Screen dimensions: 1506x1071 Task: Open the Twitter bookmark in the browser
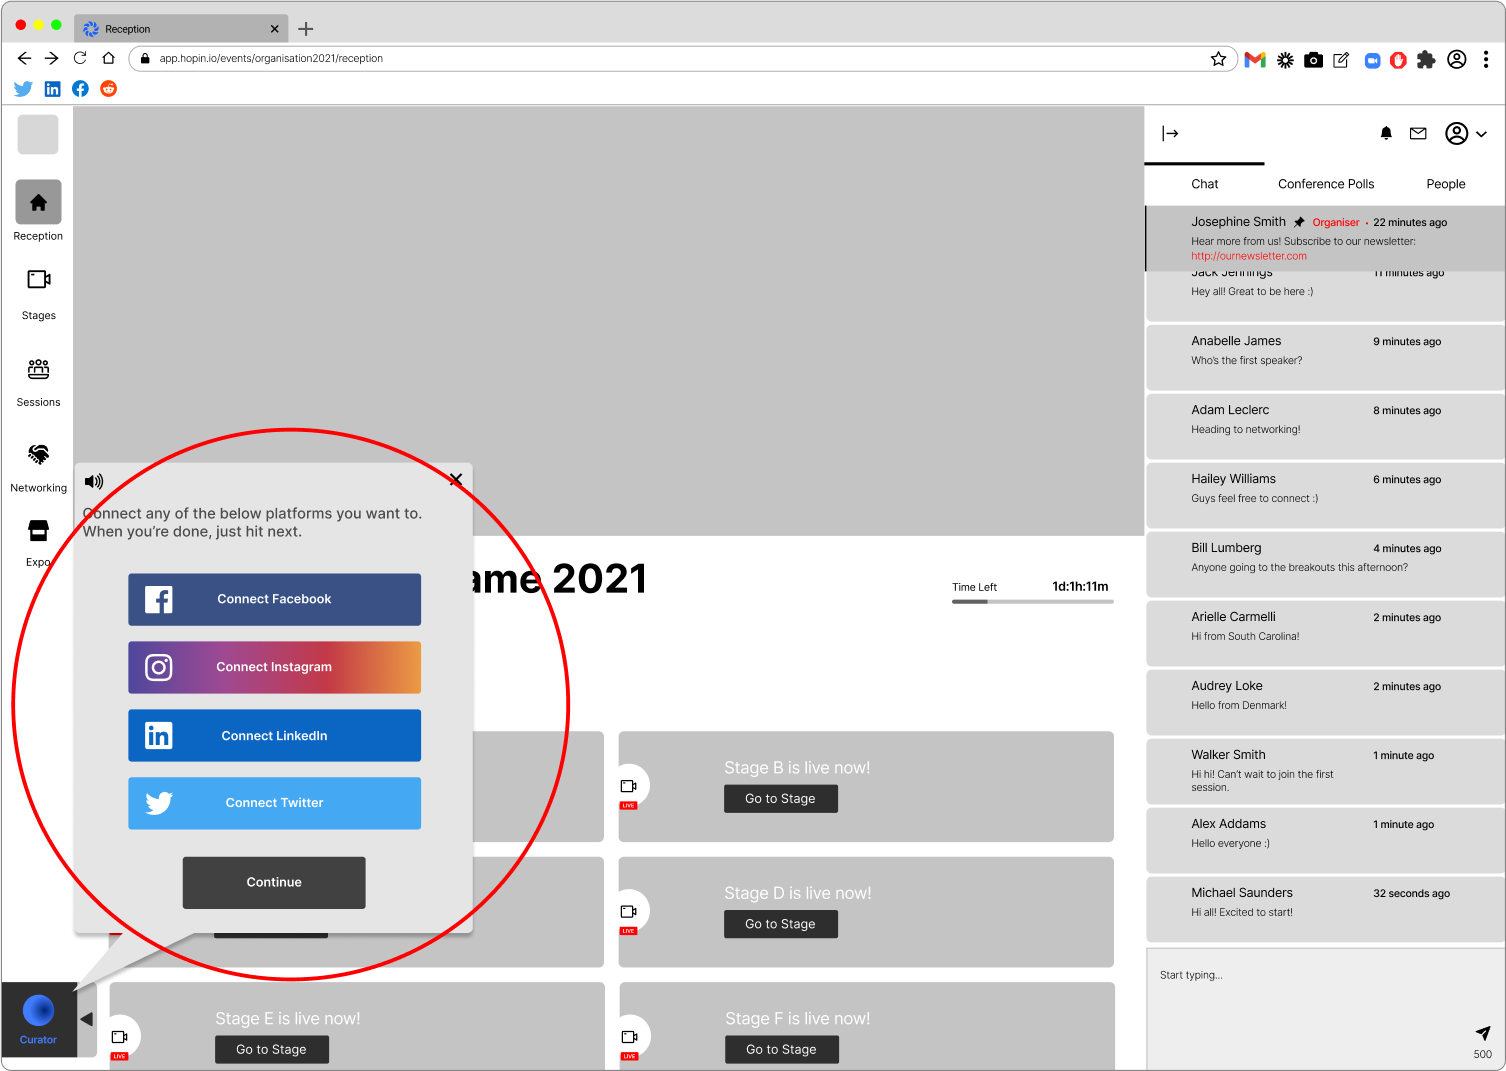24,89
